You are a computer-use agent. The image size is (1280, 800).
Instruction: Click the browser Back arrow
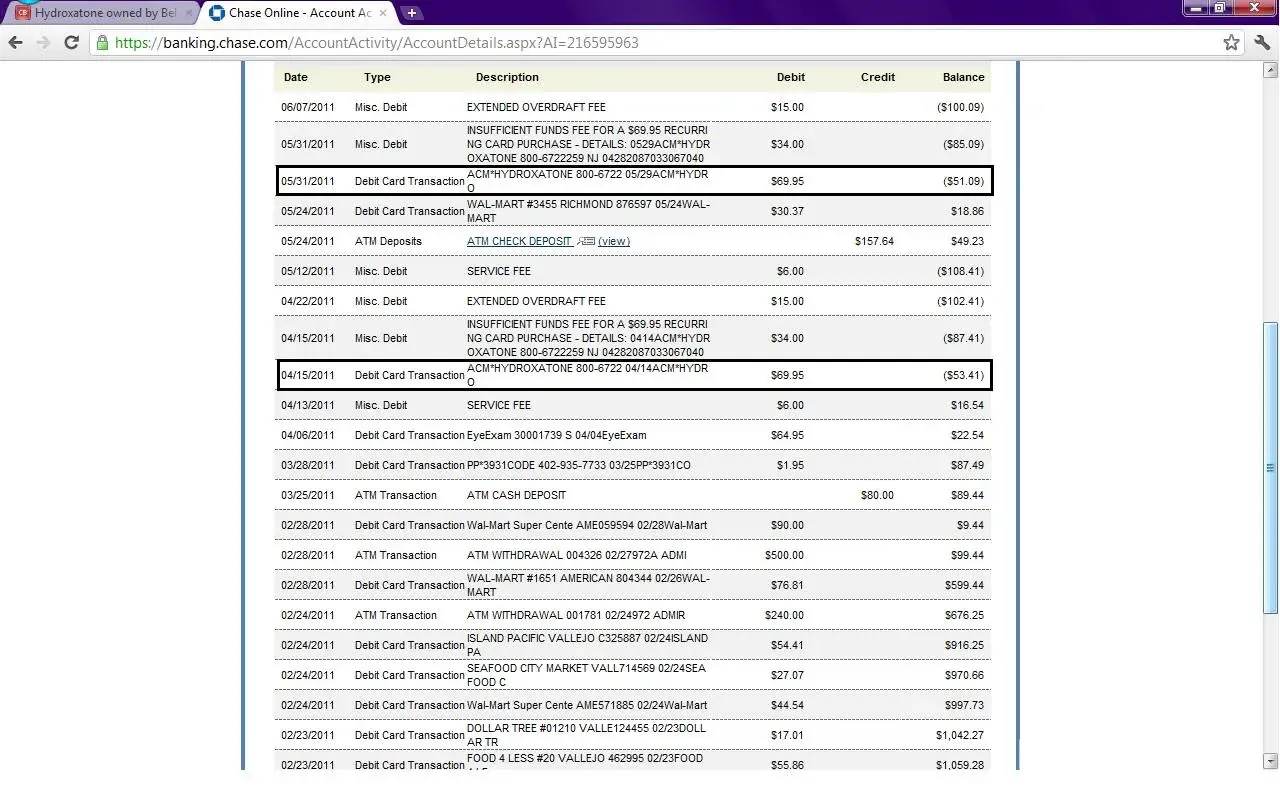[16, 42]
